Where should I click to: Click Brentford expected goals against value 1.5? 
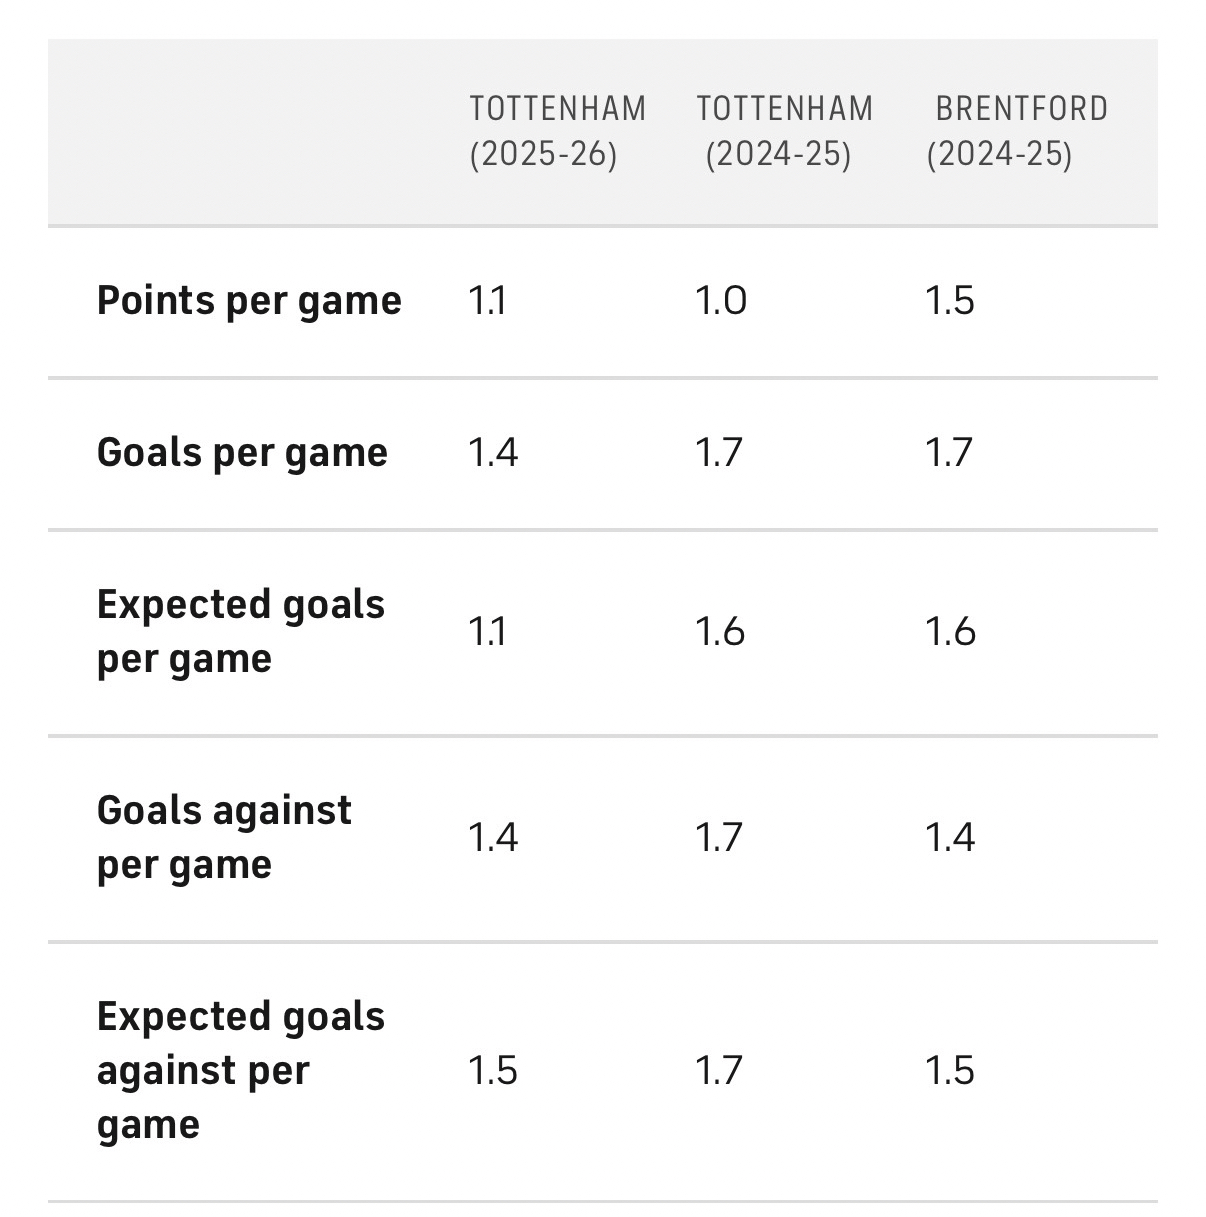click(949, 1070)
